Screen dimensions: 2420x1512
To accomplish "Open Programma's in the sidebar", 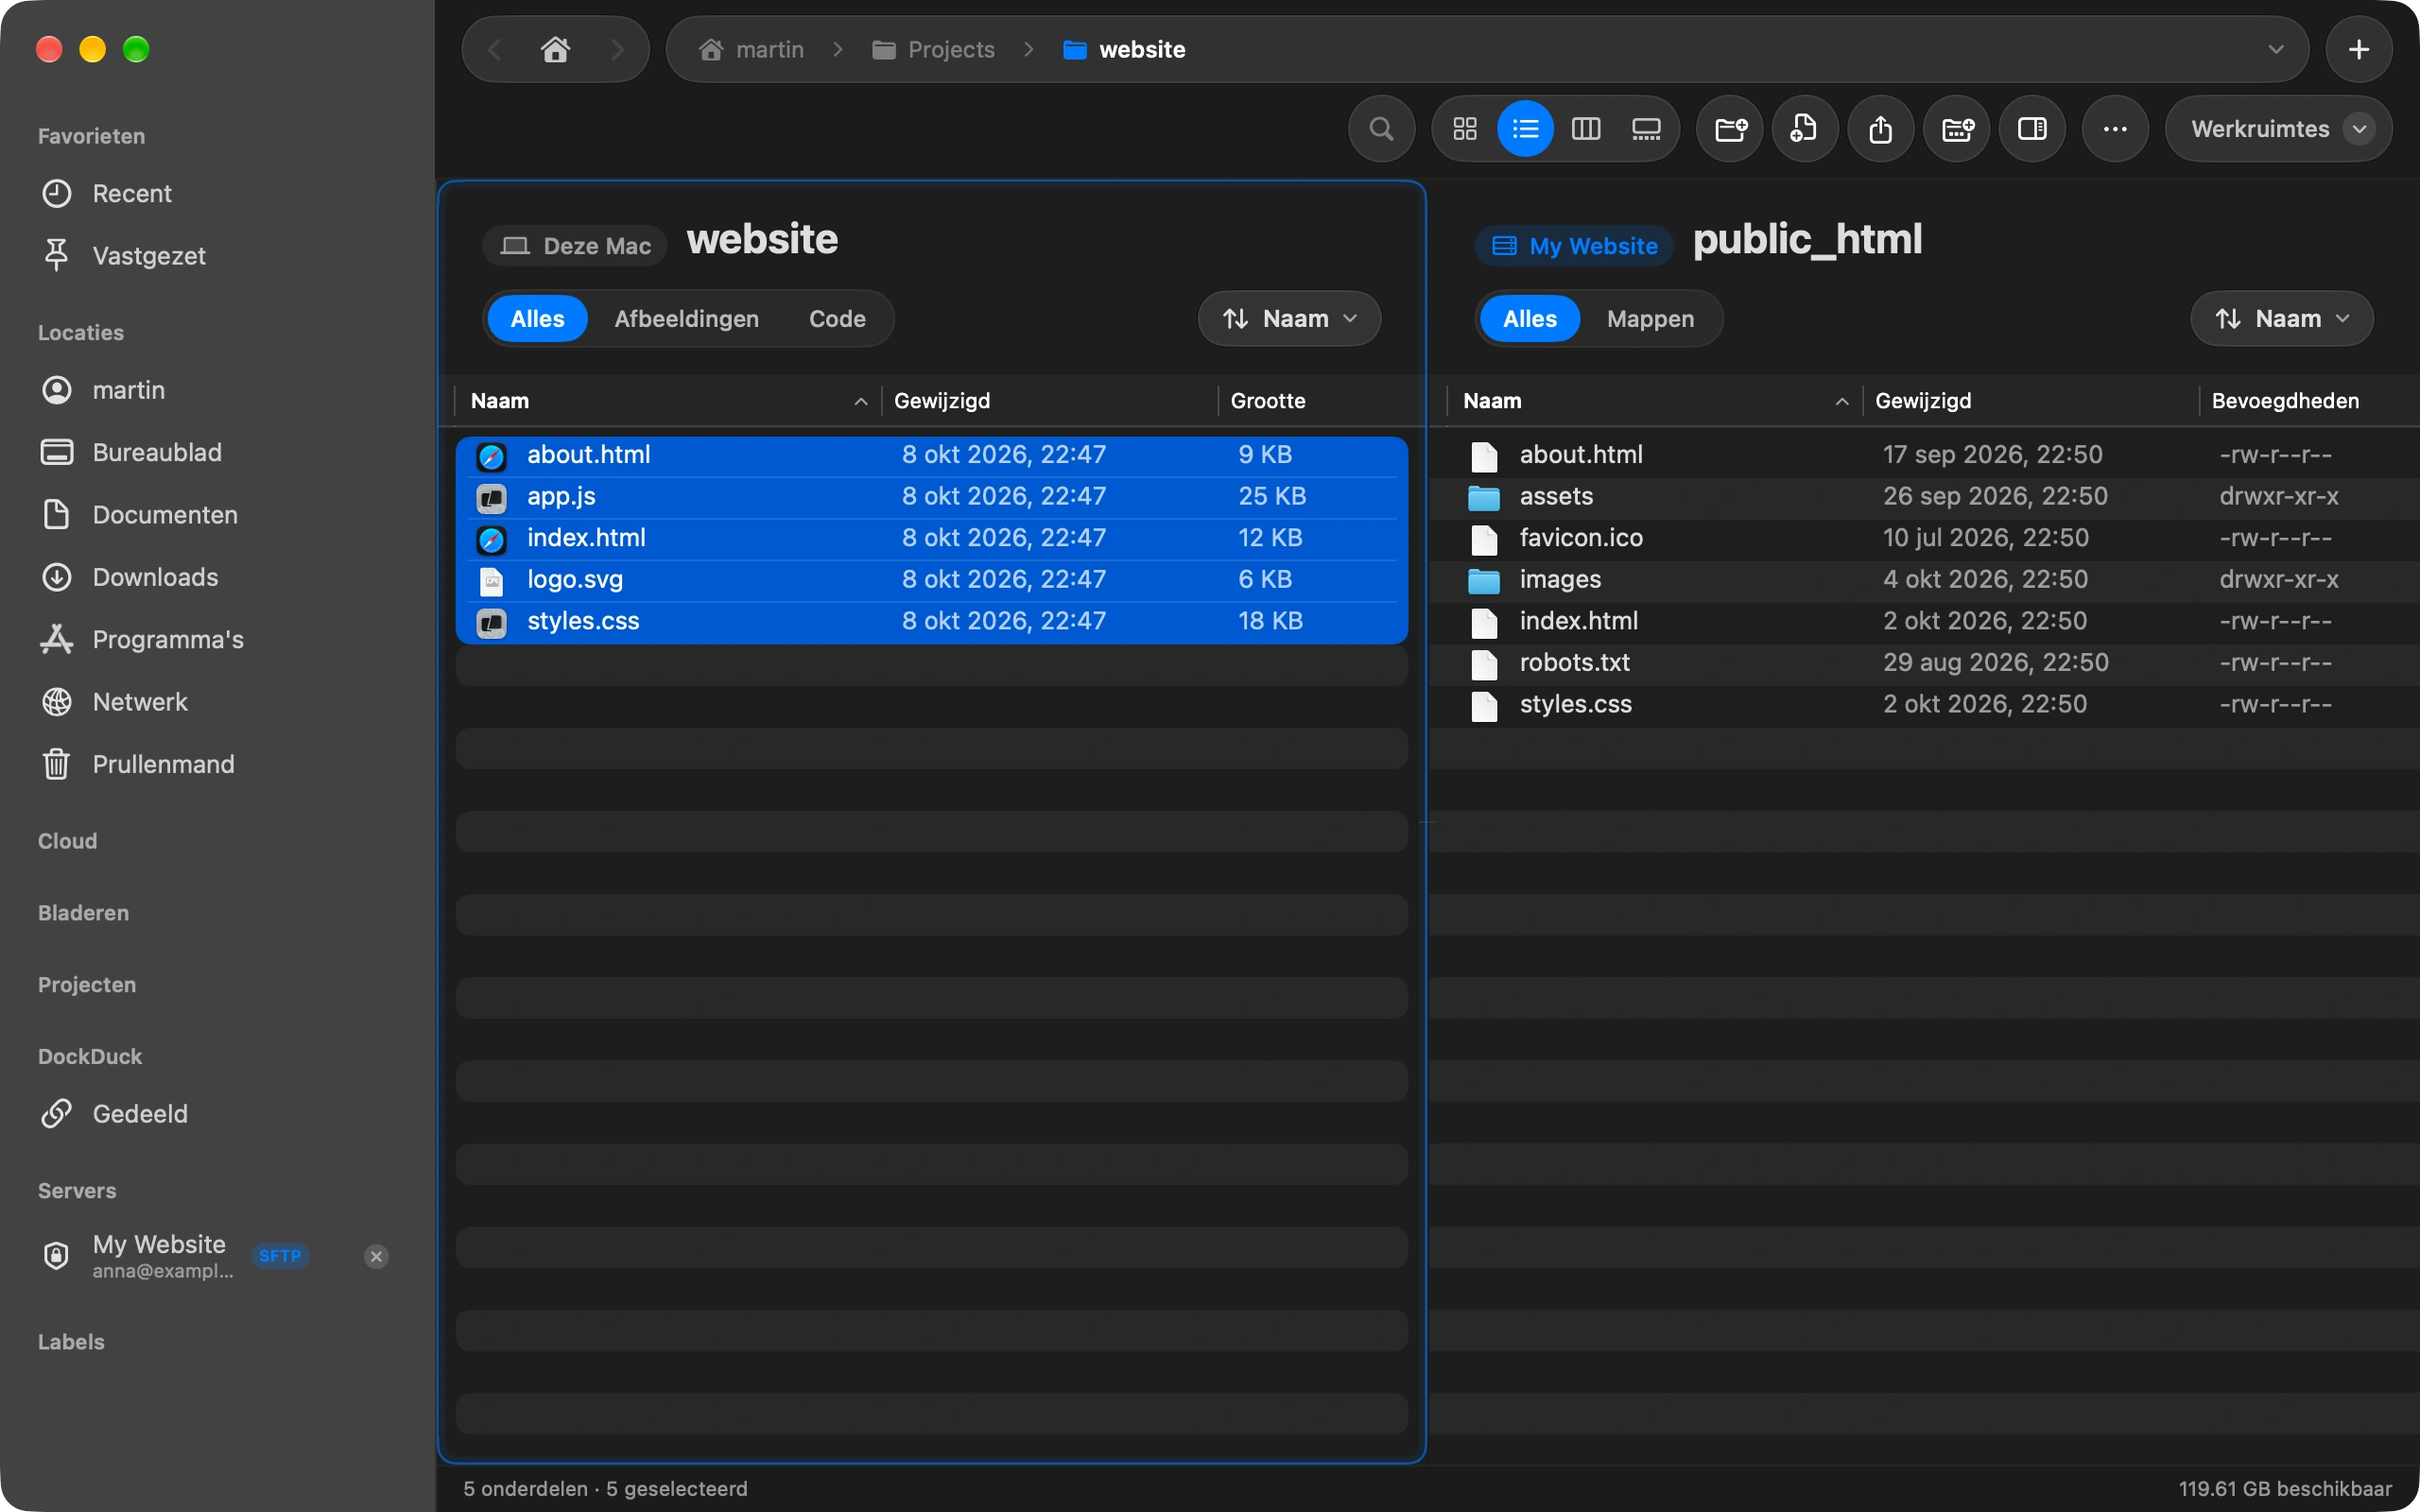I will tap(218, 640).
